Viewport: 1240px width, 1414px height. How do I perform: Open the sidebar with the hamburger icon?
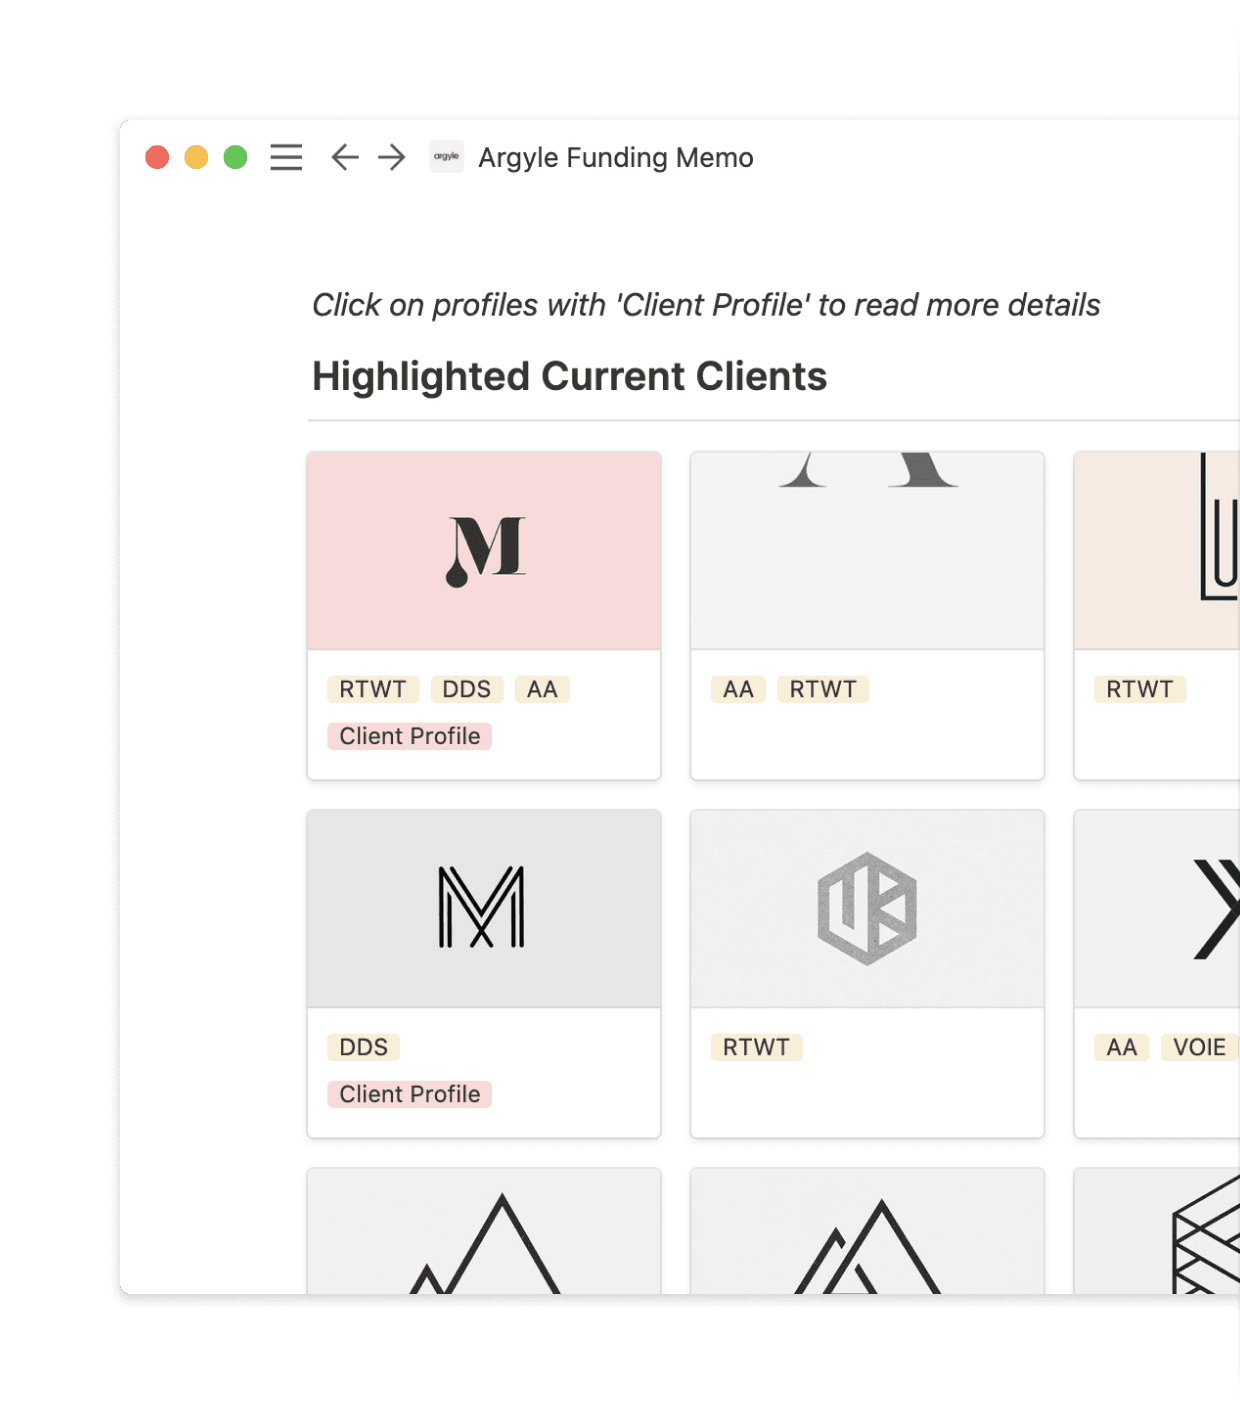pos(285,158)
